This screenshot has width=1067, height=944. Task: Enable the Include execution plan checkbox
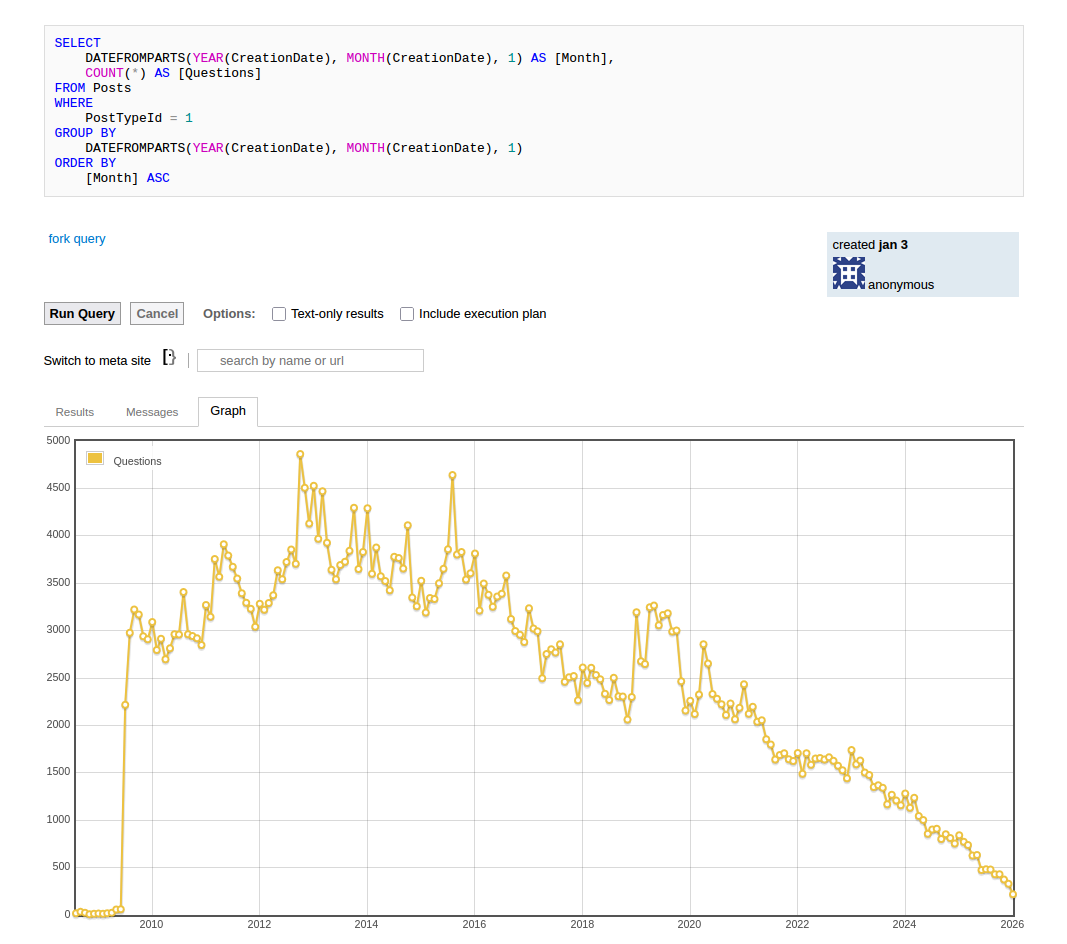pyautogui.click(x=407, y=314)
